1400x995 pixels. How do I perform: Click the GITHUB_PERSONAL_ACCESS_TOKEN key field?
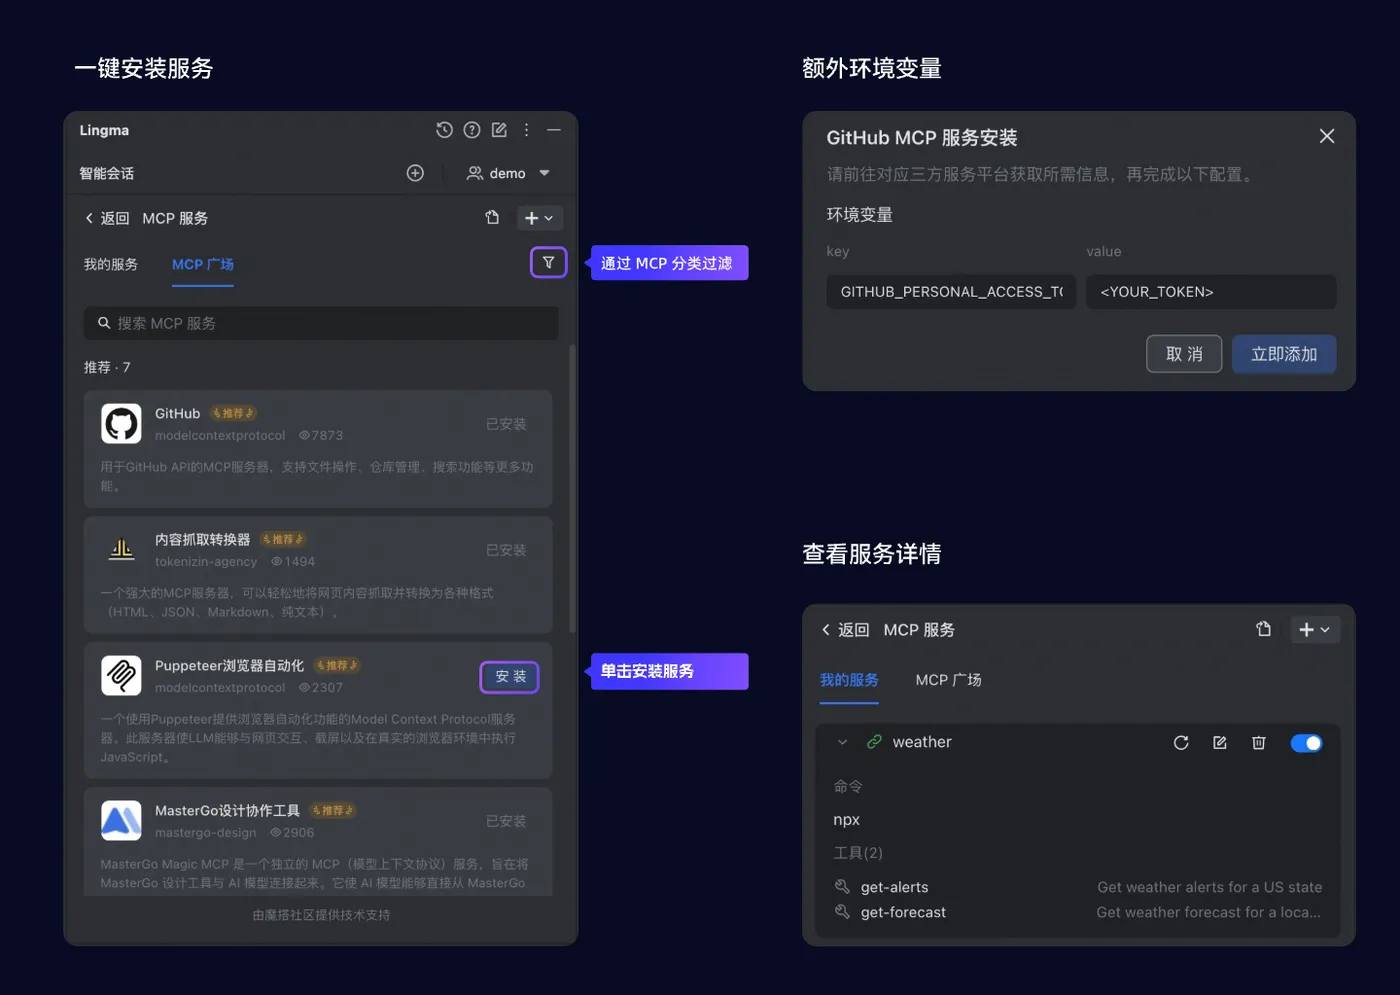[951, 292]
